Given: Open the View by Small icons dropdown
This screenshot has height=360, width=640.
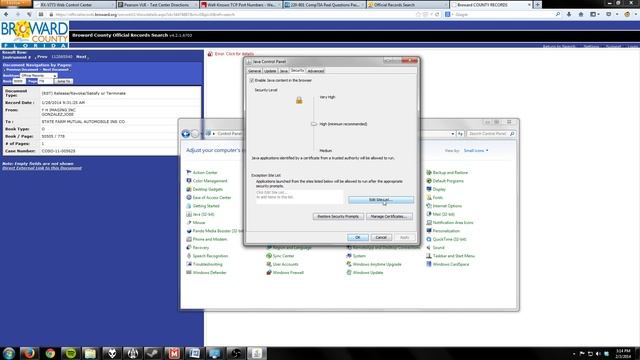Looking at the screenshot, I should coord(476,151).
